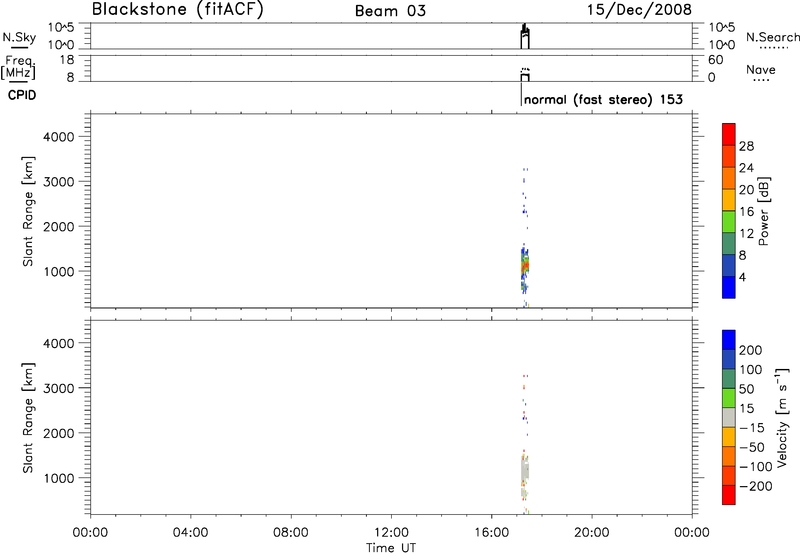The height and width of the screenshot is (554, 800).
Task: Select the 'Freq. [MHz]' axis label
Action: point(19,67)
